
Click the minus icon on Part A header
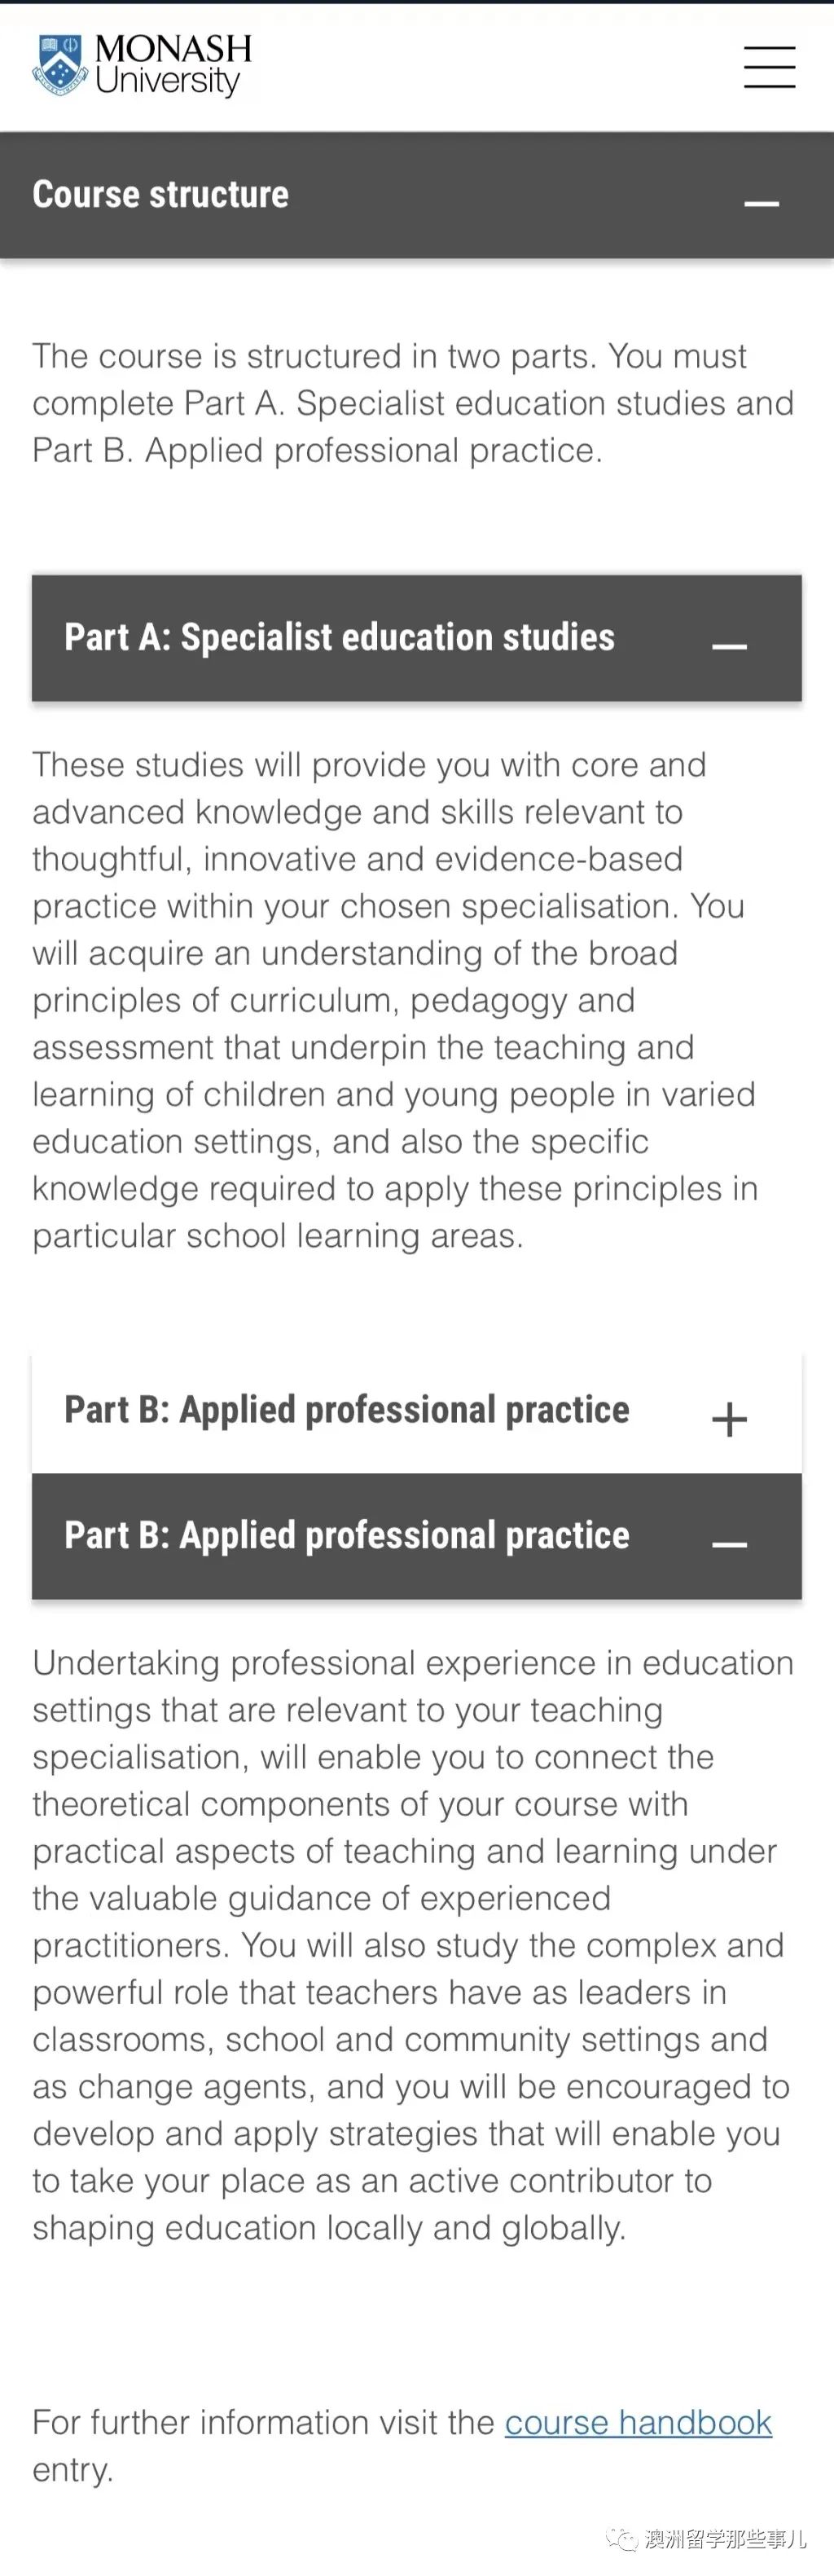click(729, 646)
